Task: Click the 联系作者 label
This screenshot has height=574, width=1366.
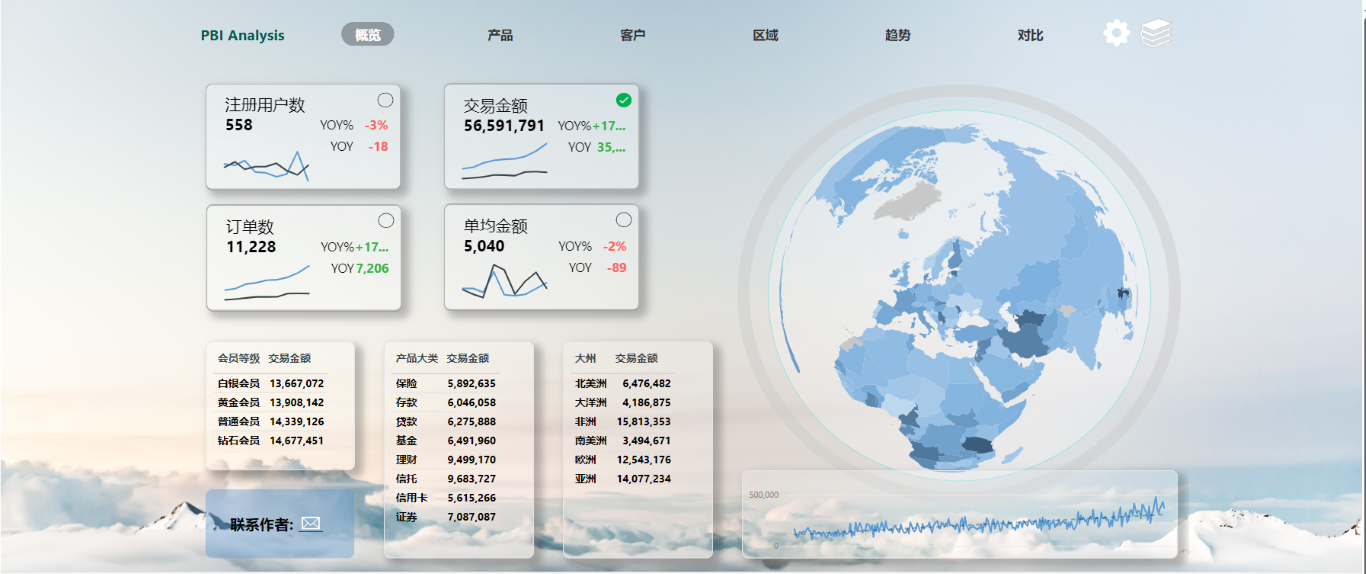Action: pyautogui.click(x=261, y=525)
